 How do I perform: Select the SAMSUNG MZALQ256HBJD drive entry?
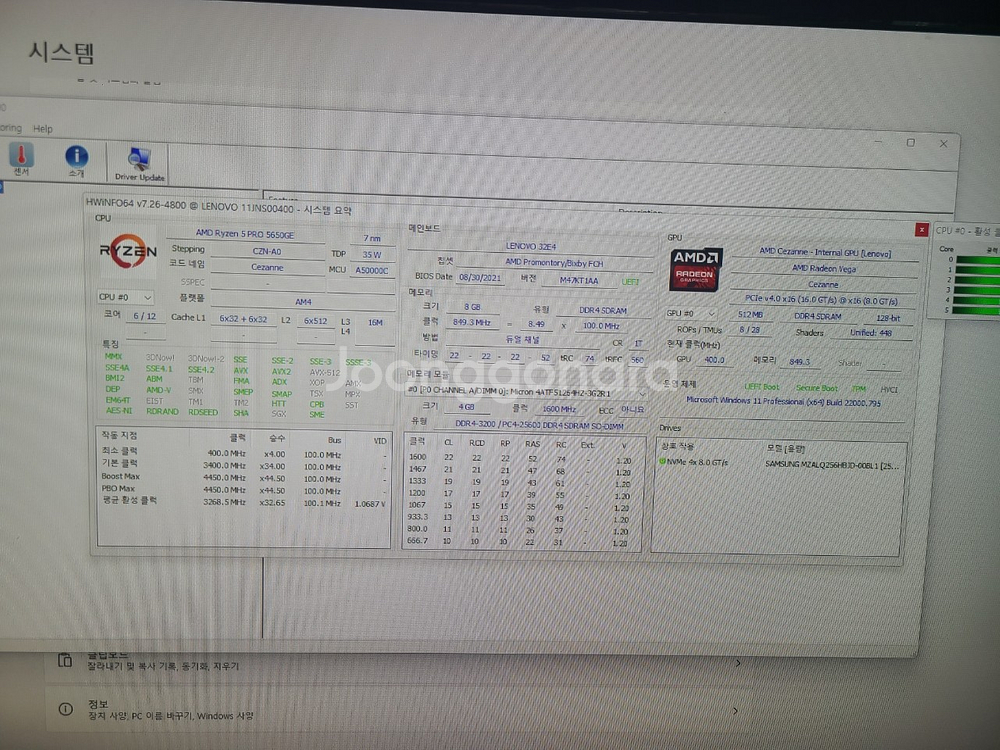(832, 465)
